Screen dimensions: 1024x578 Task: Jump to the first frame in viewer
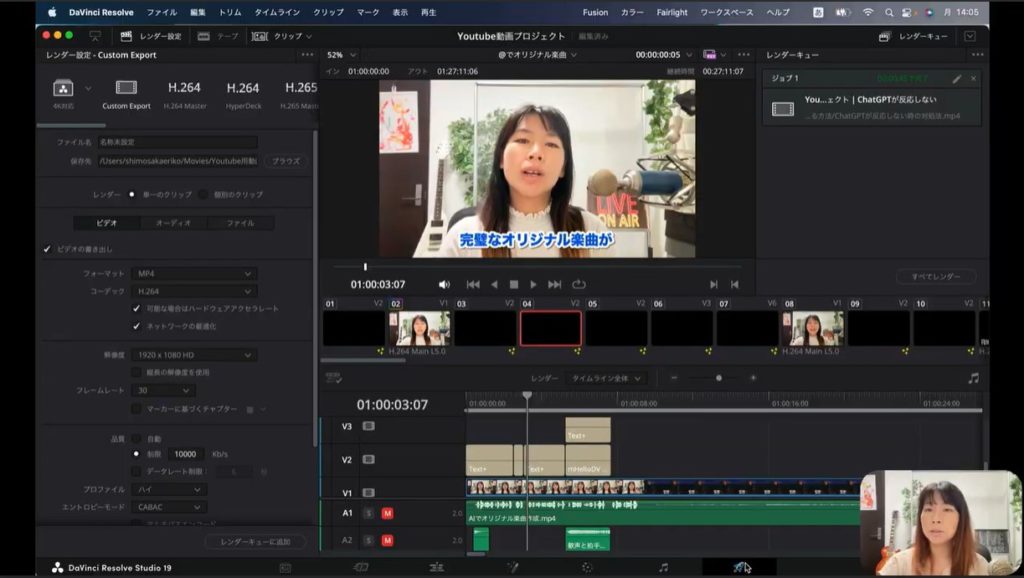[x=472, y=285]
